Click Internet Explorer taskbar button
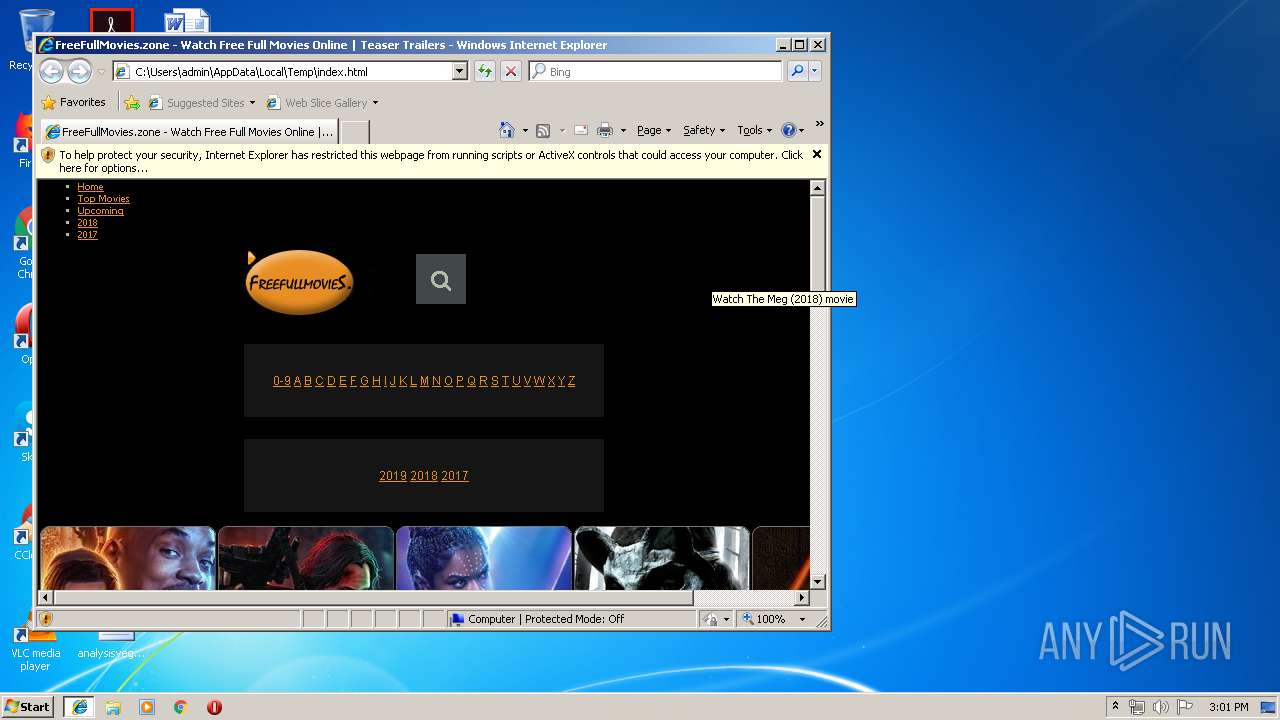Viewport: 1280px width, 720px height. [x=79, y=707]
